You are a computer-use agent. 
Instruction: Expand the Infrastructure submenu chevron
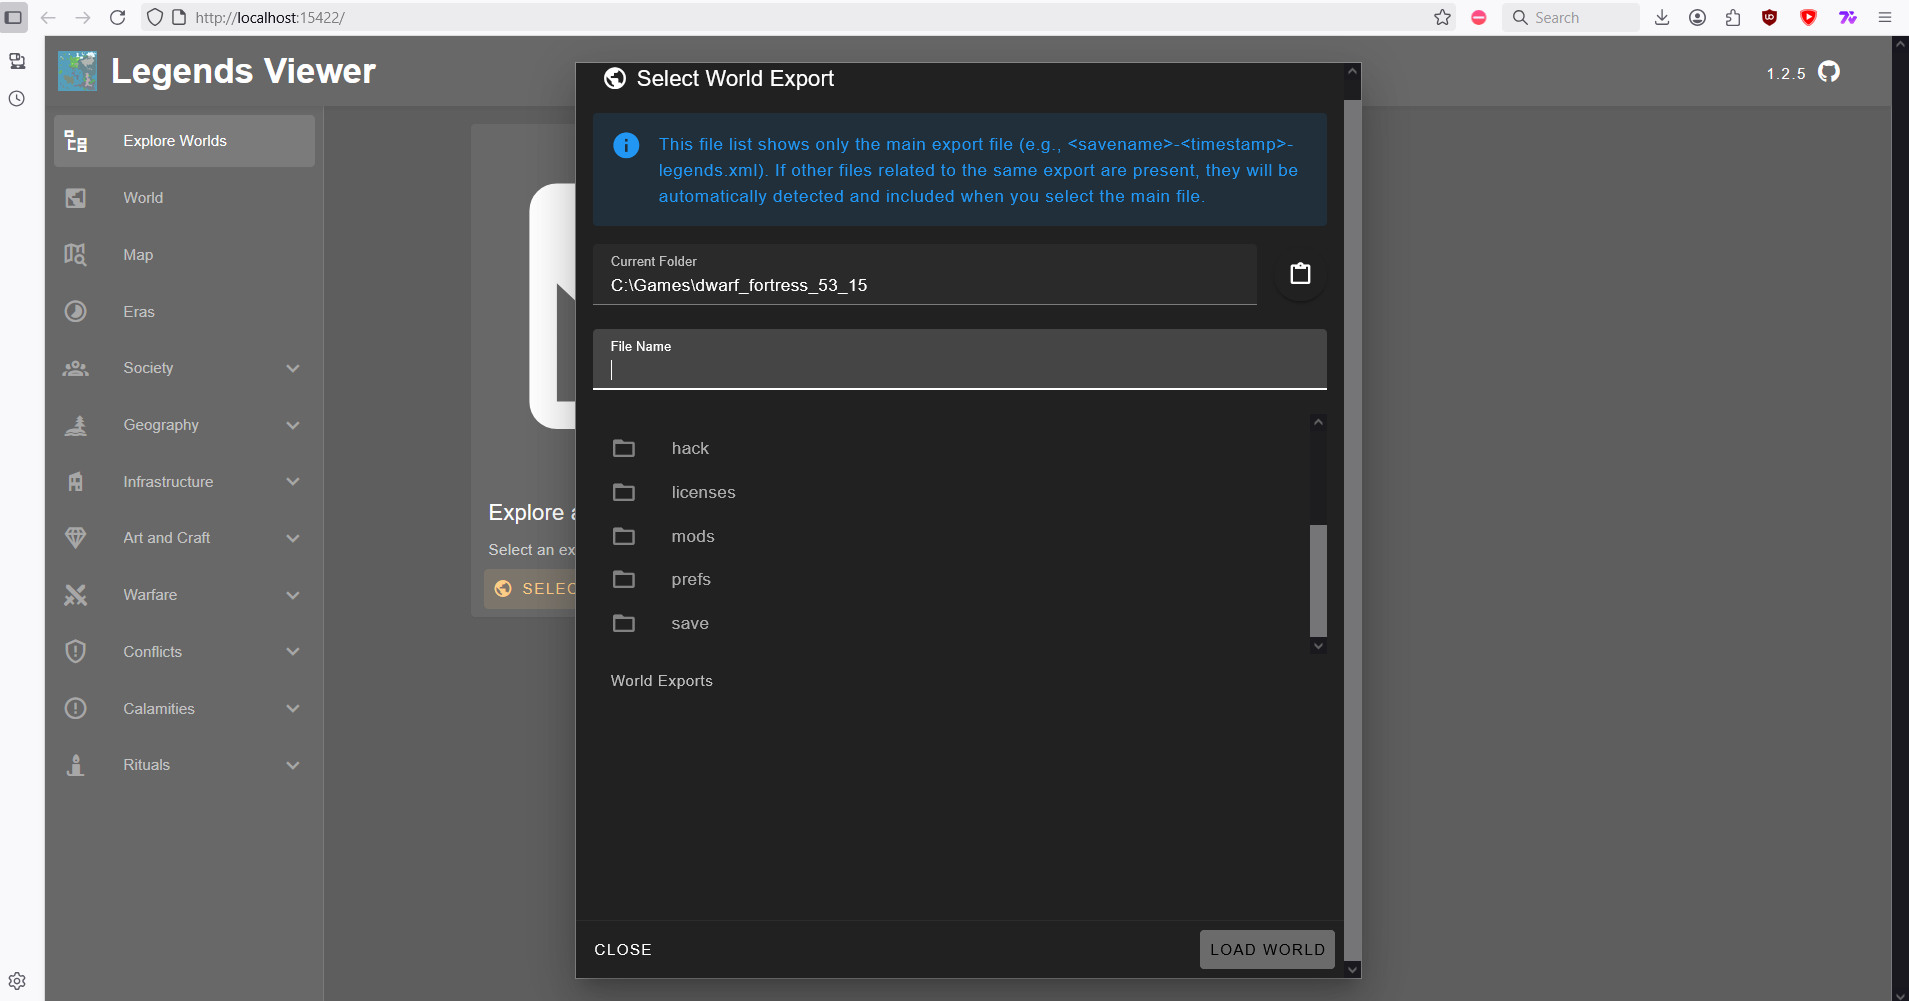click(x=293, y=482)
